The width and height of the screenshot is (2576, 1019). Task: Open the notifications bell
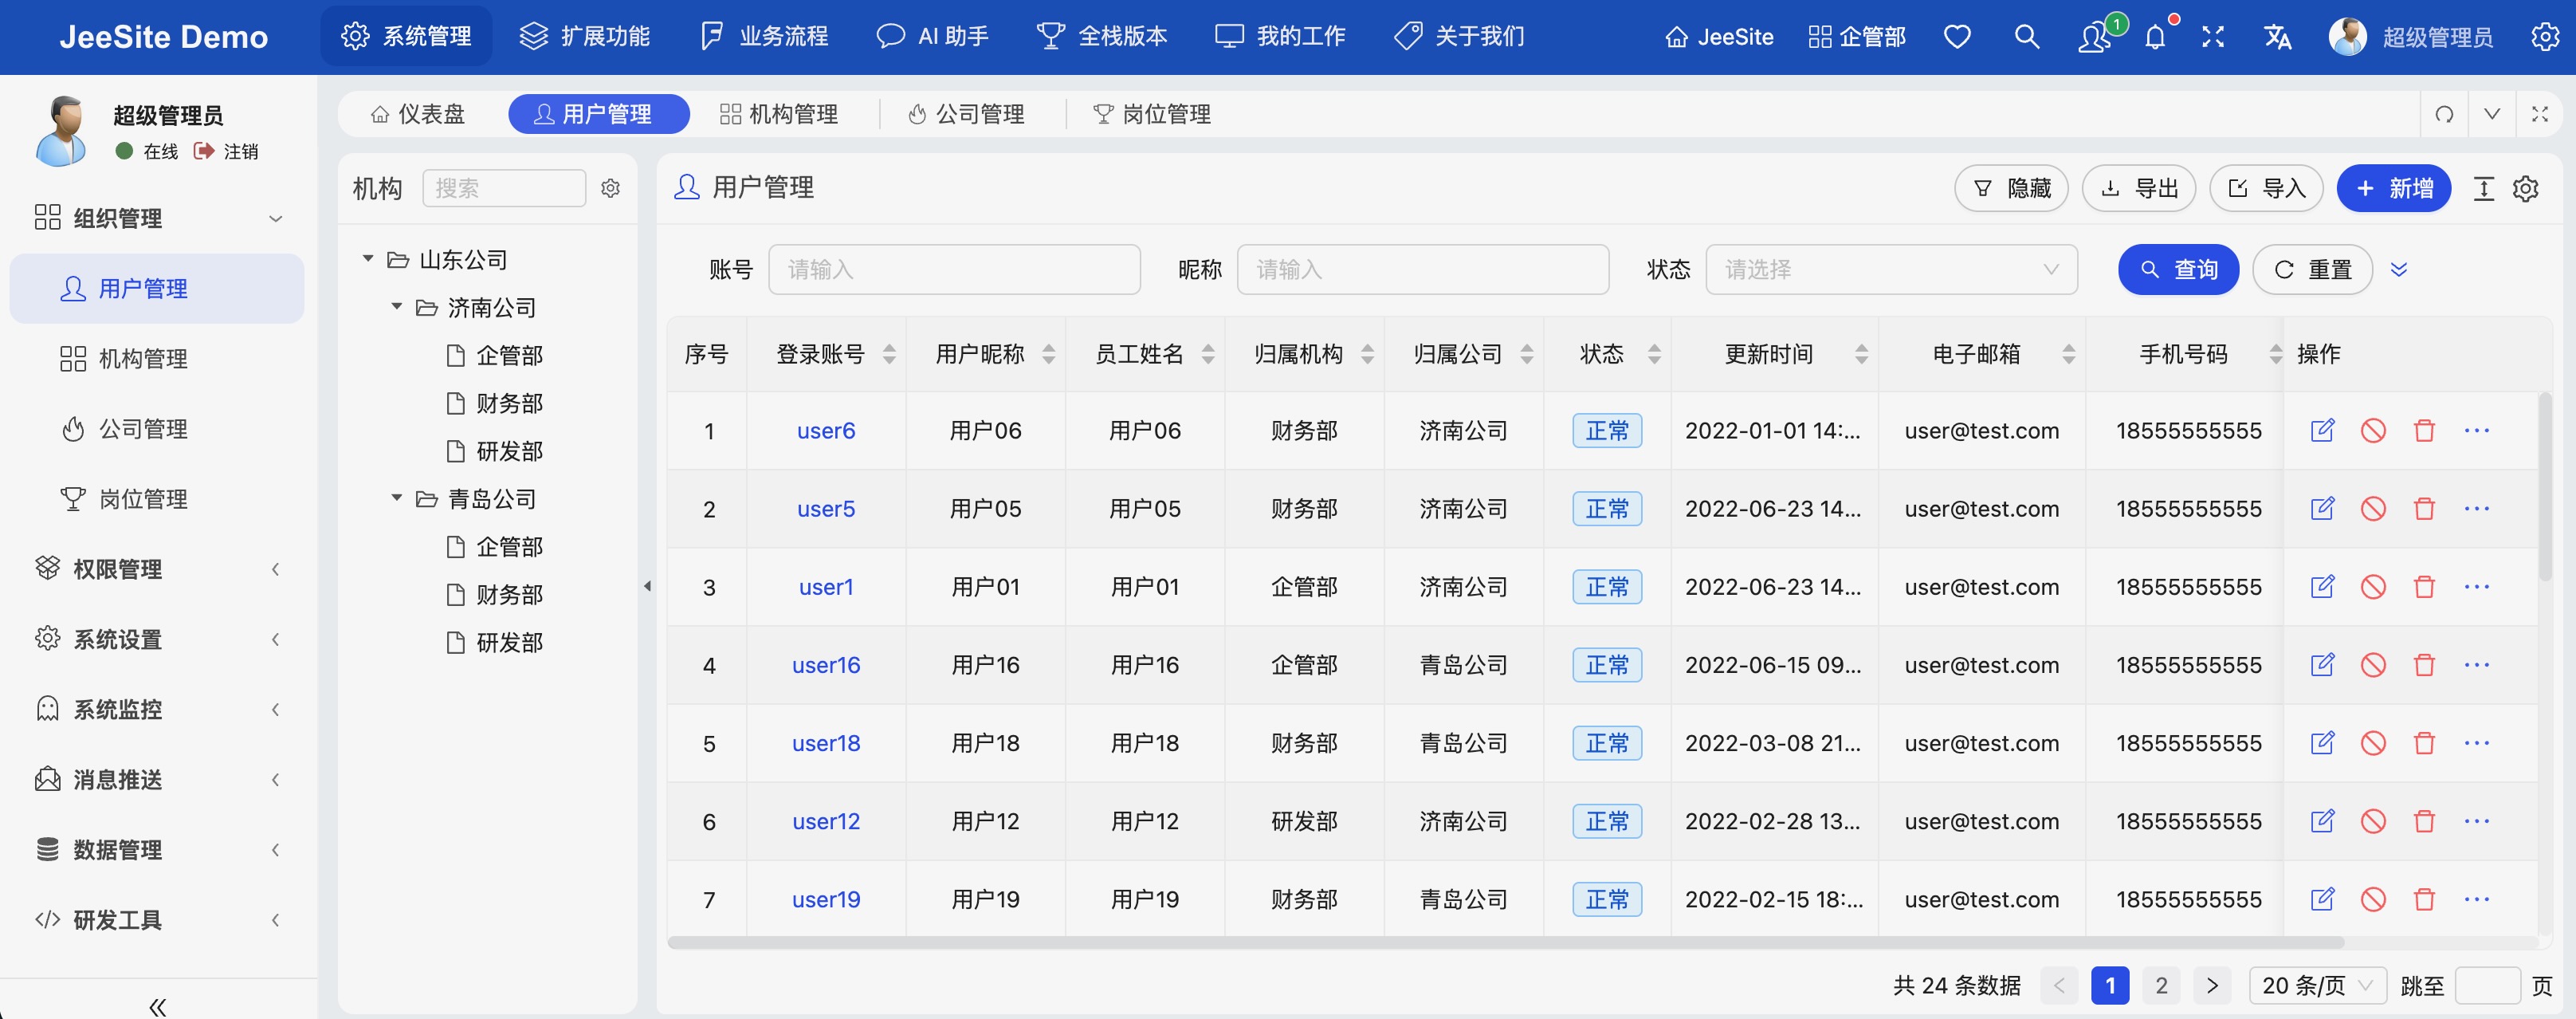[x=2155, y=37]
